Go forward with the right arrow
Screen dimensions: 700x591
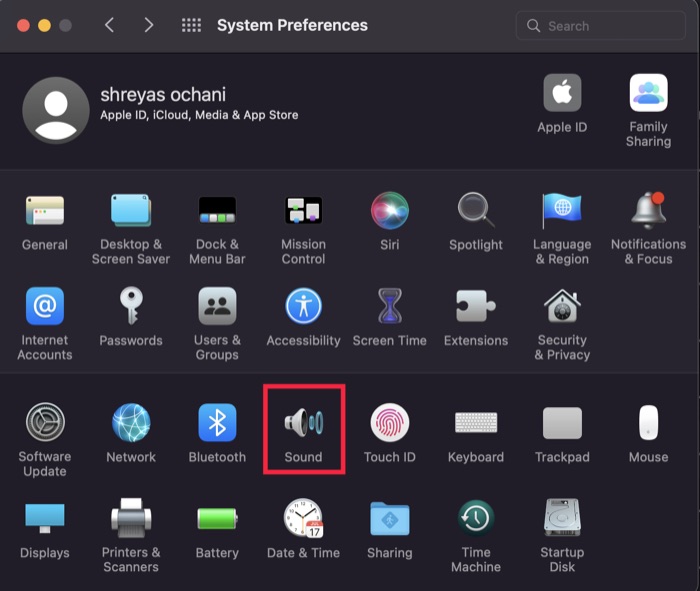(x=149, y=25)
